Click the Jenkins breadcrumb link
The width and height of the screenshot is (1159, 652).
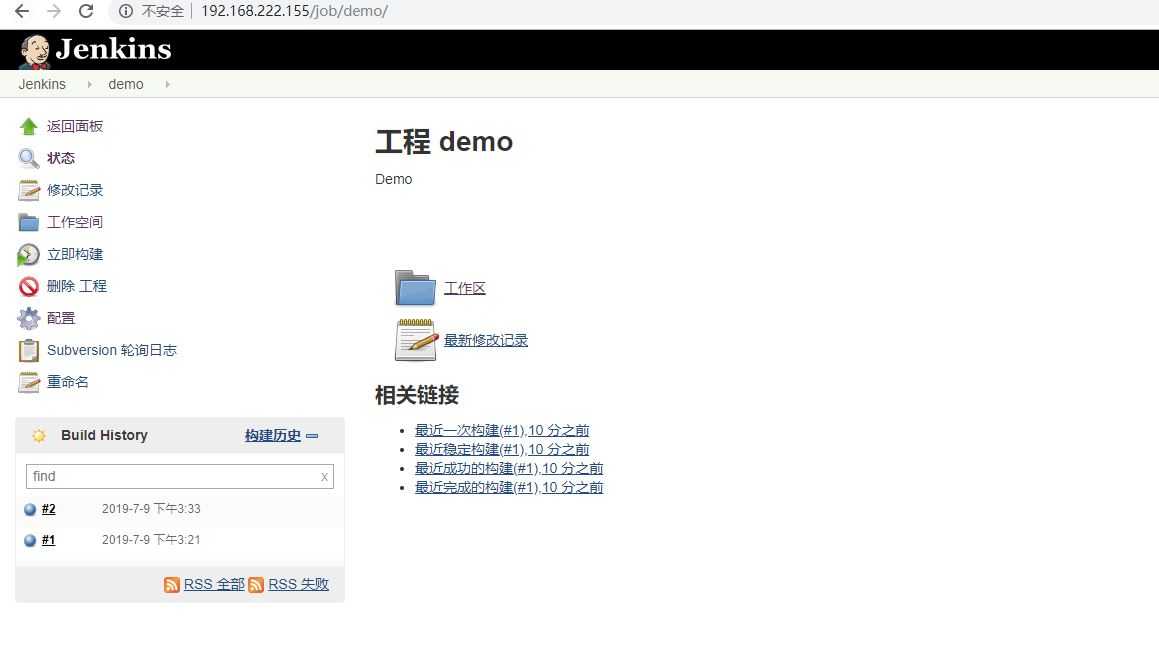pyautogui.click(x=42, y=84)
